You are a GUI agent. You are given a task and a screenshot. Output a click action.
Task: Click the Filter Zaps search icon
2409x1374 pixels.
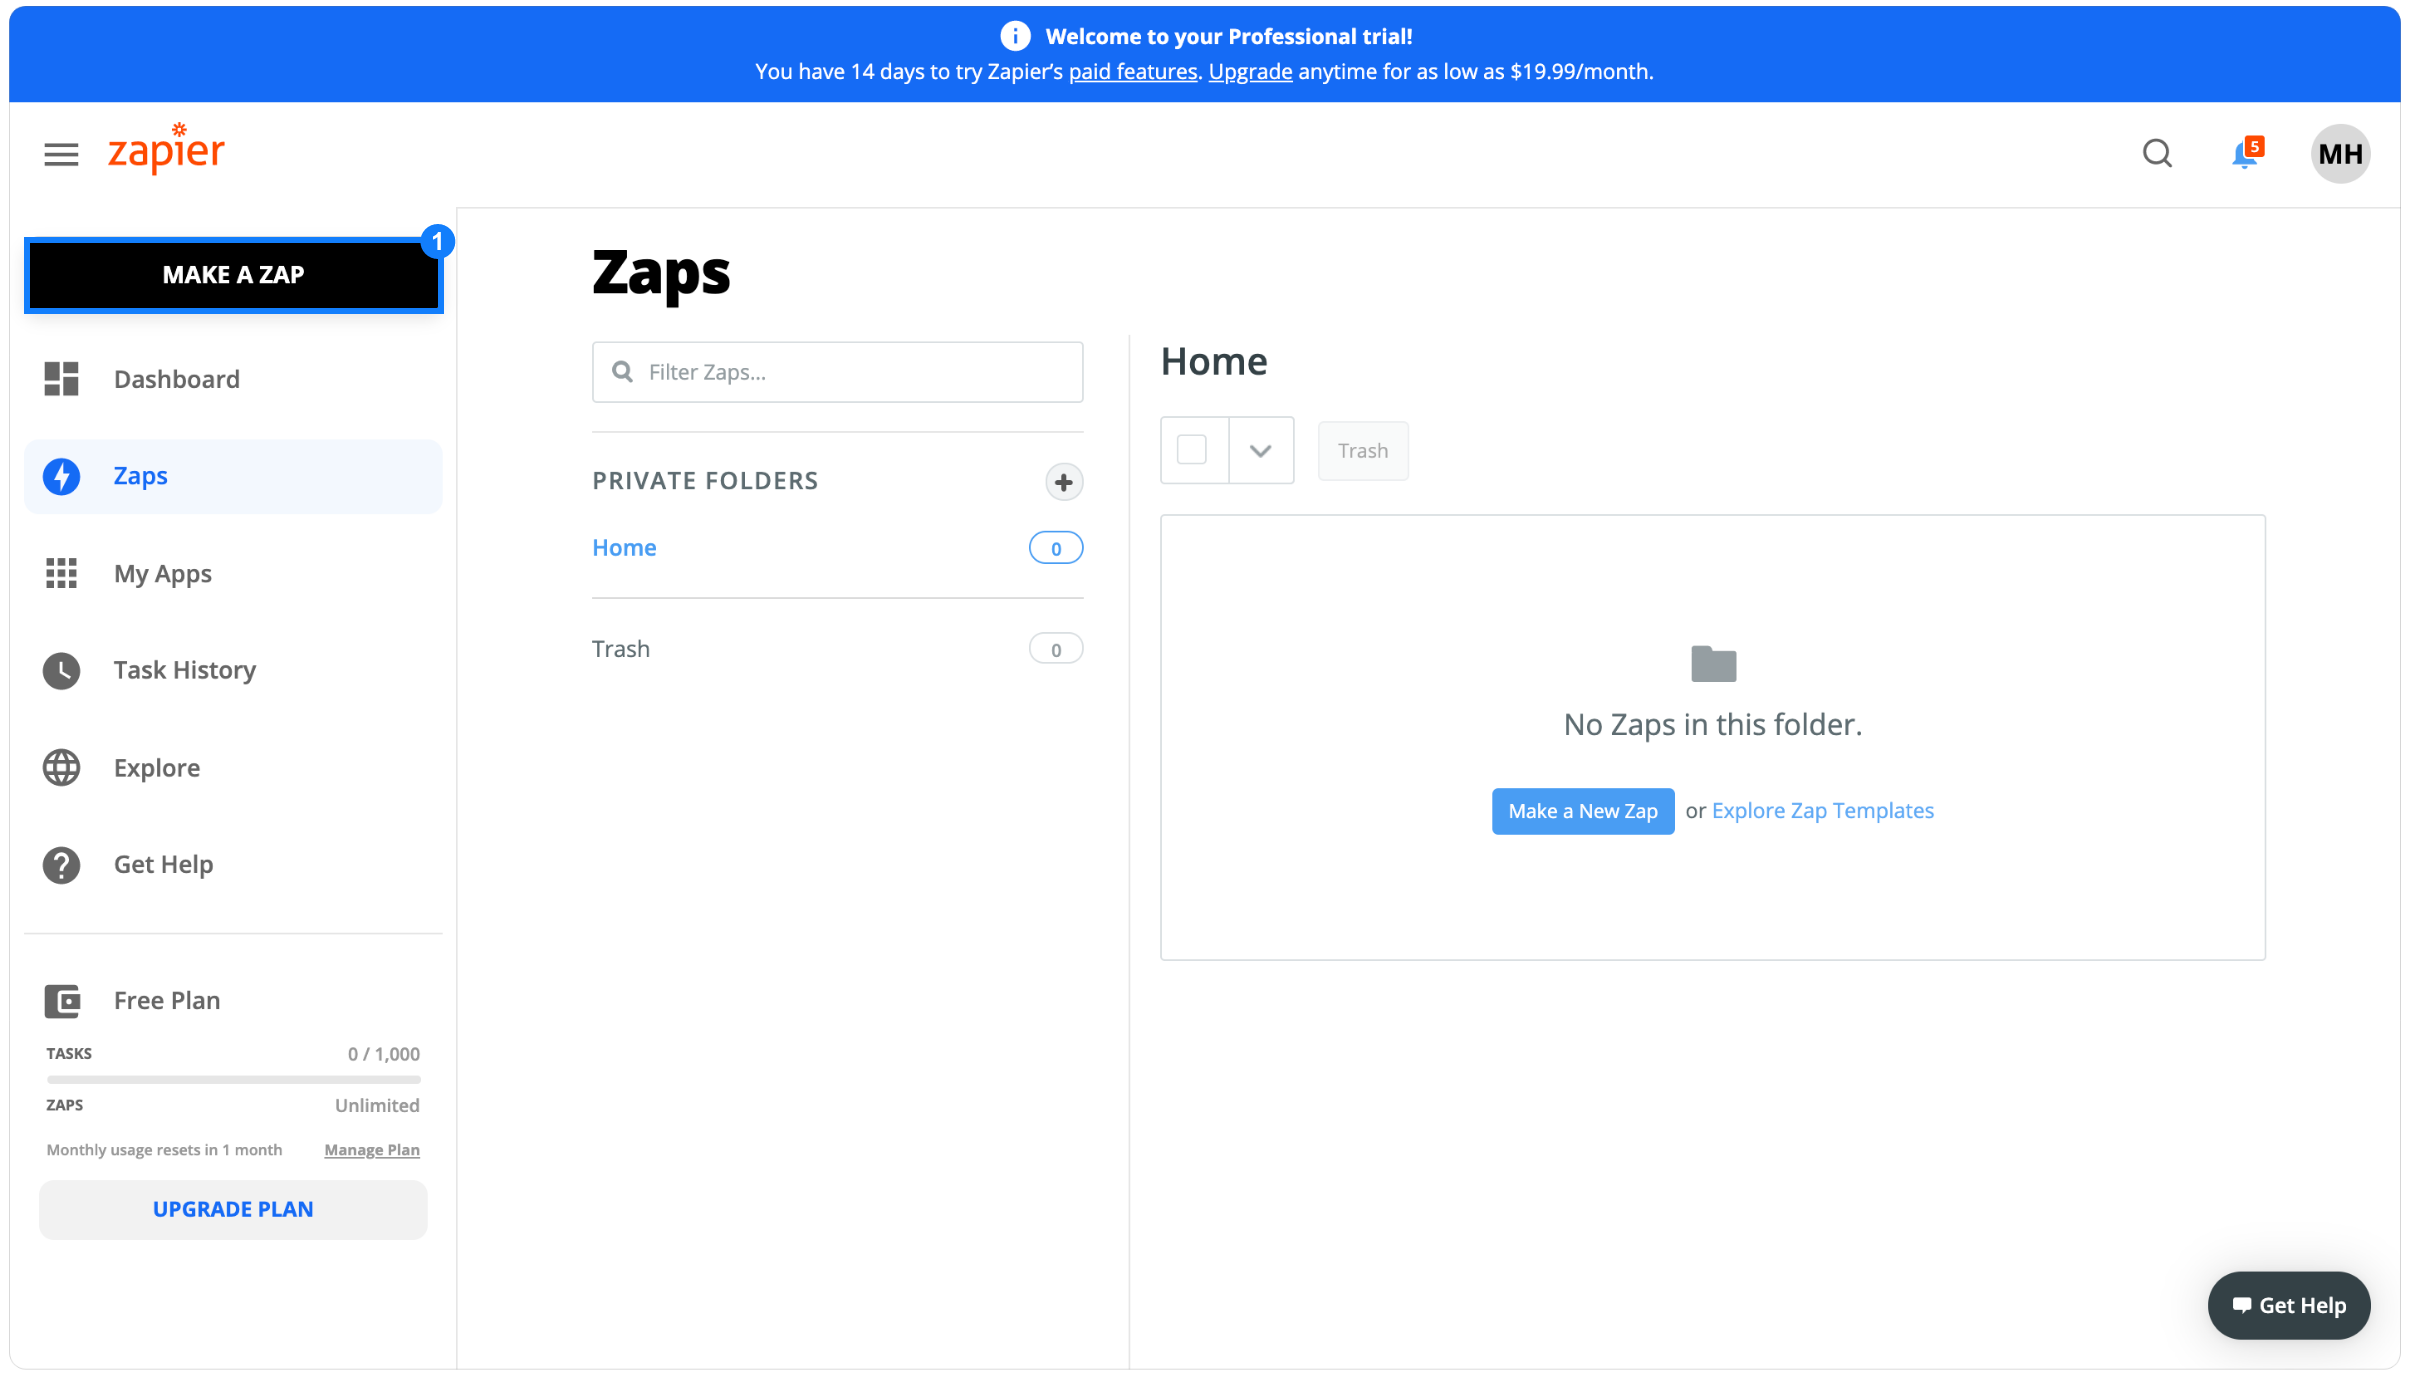(x=622, y=372)
